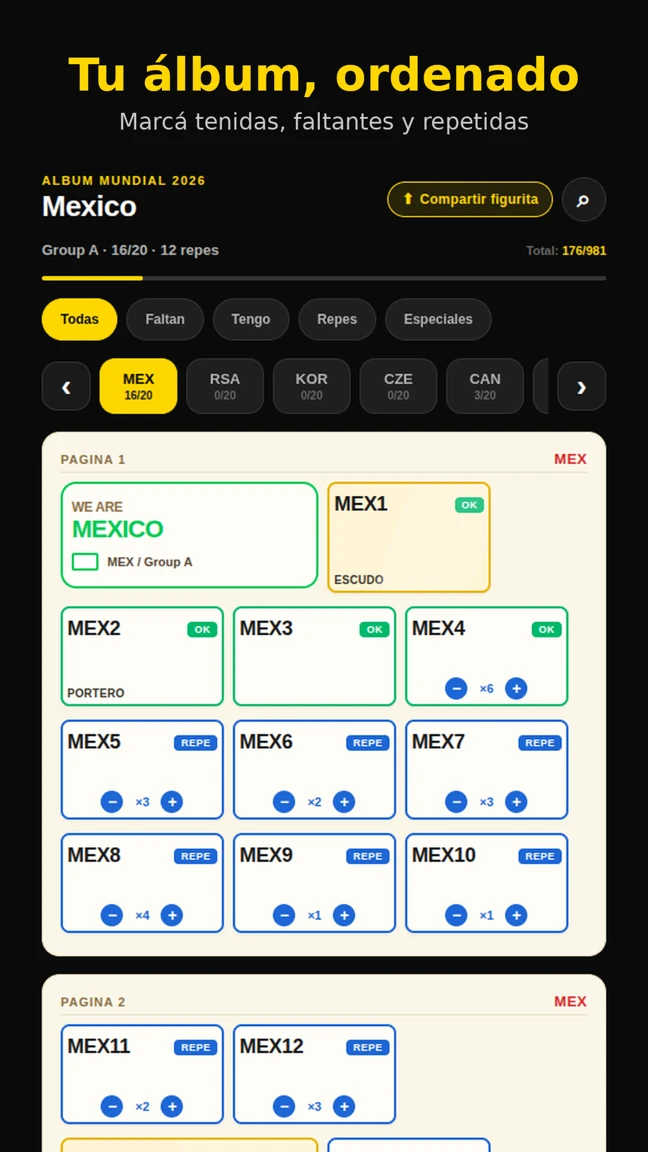
Task: Open the KOR team tab
Action: [x=312, y=386]
